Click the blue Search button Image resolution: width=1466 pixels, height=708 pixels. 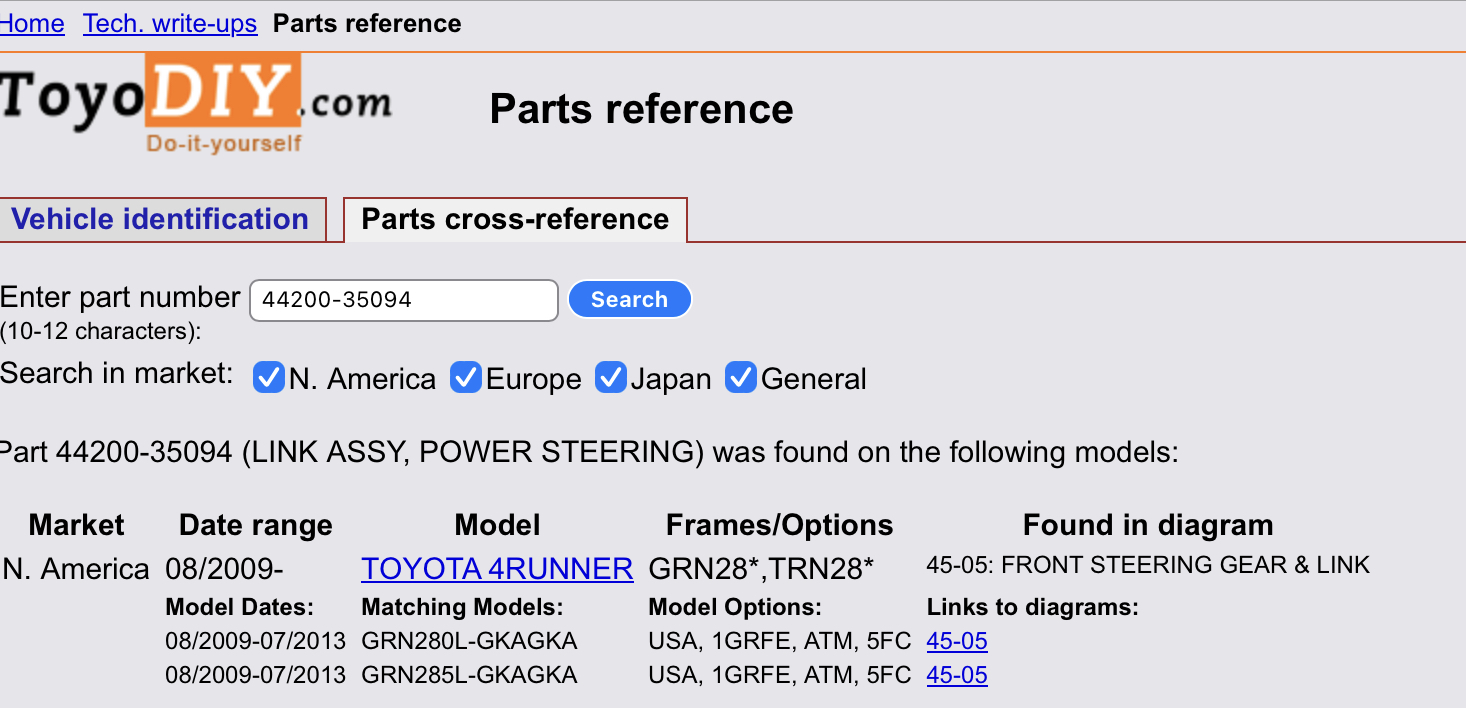pos(629,299)
